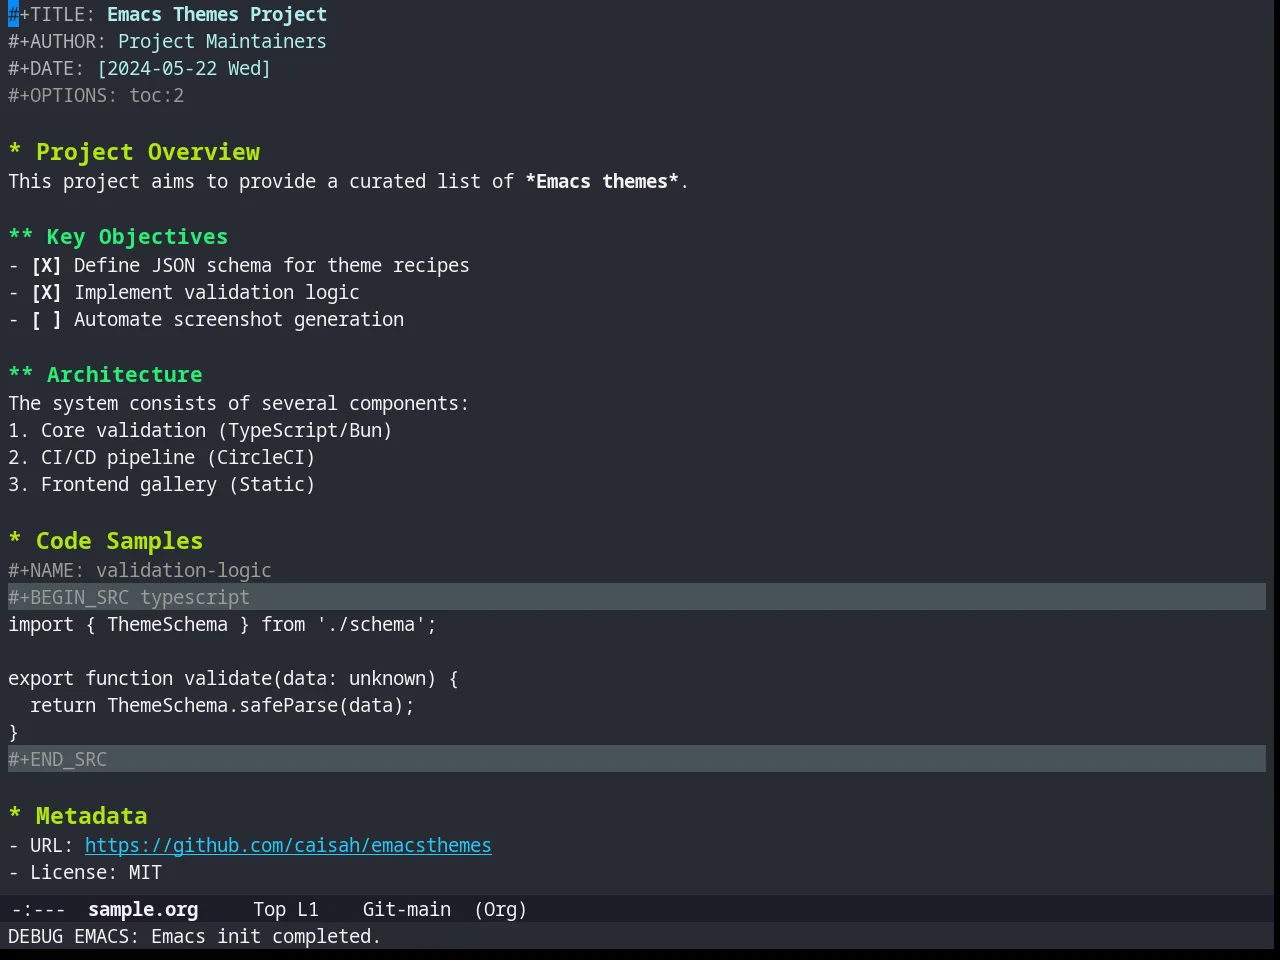The image size is (1280, 960).
Task: Fold the 'Architecture' heading stars
Action: (x=21, y=374)
